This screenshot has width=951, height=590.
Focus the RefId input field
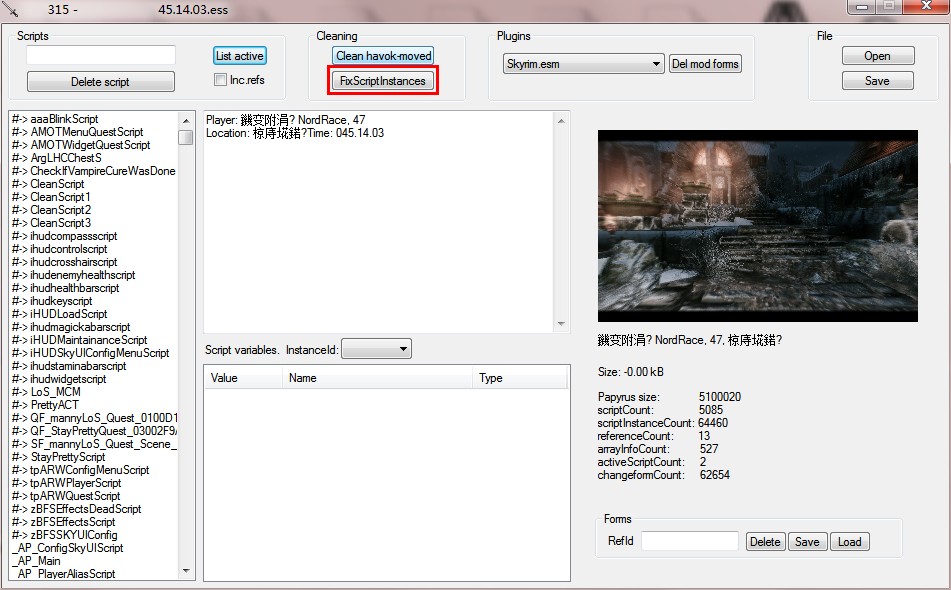(690, 541)
